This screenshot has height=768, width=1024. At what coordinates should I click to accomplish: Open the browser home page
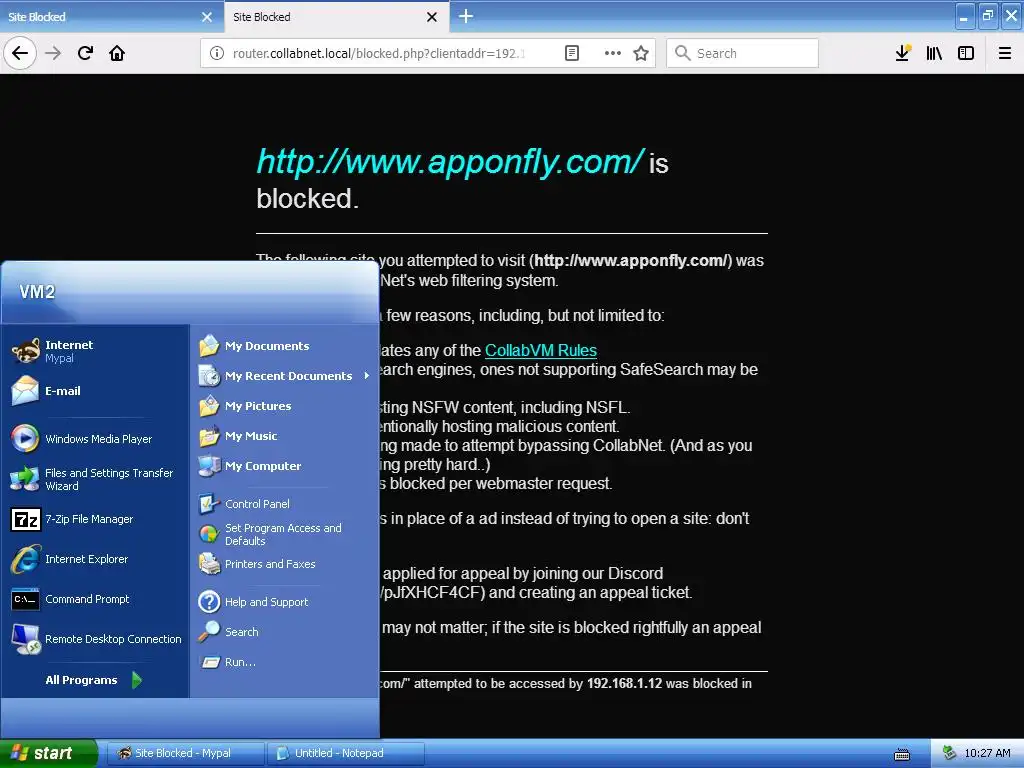click(x=117, y=53)
